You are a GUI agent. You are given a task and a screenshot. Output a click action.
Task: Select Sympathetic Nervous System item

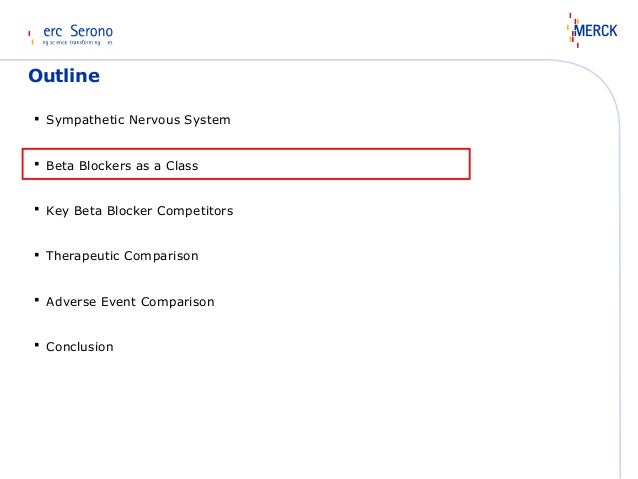pos(138,120)
